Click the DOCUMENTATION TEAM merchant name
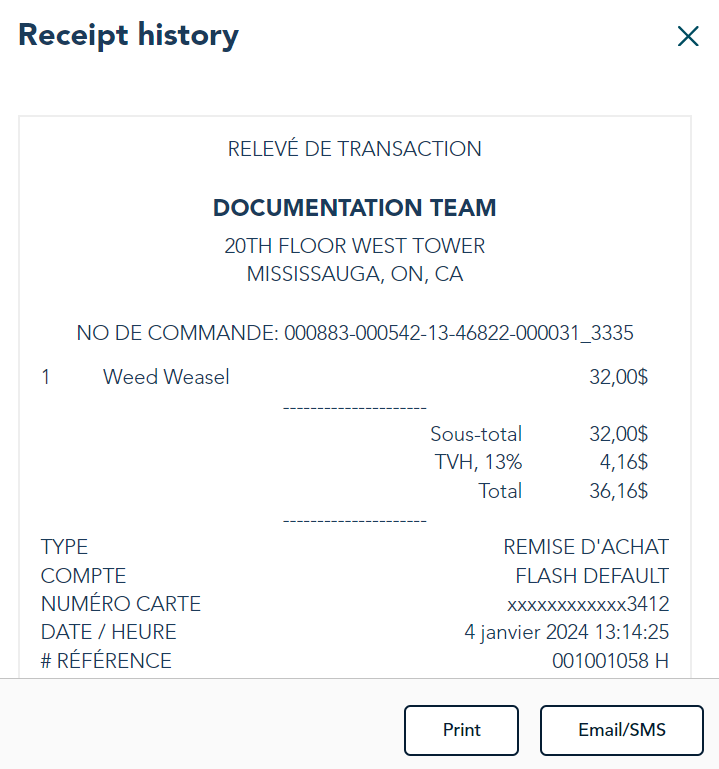The height and width of the screenshot is (769, 719). pos(355,208)
